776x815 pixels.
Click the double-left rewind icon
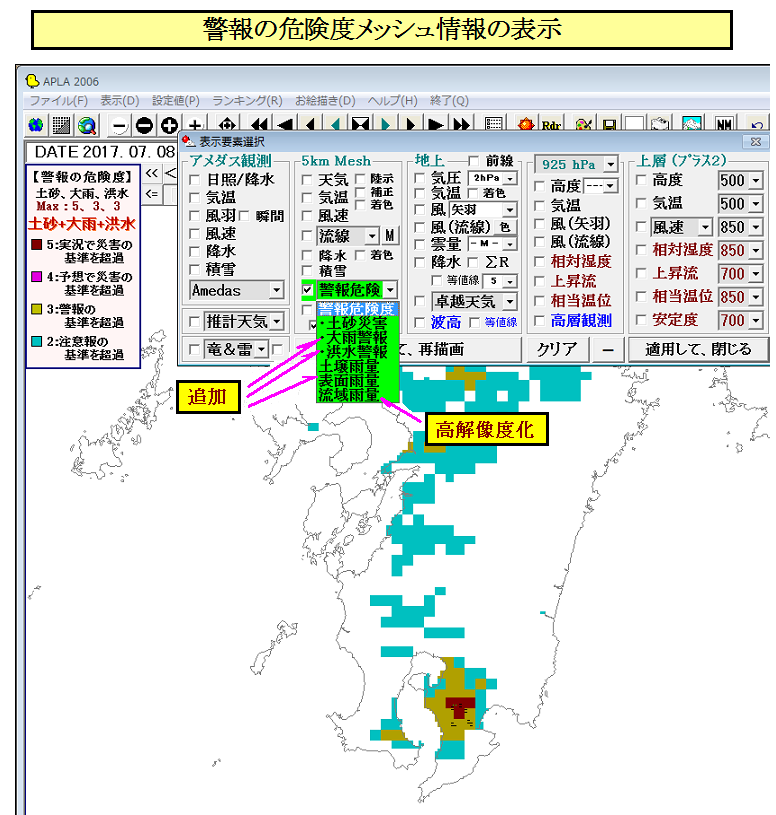coord(259,125)
